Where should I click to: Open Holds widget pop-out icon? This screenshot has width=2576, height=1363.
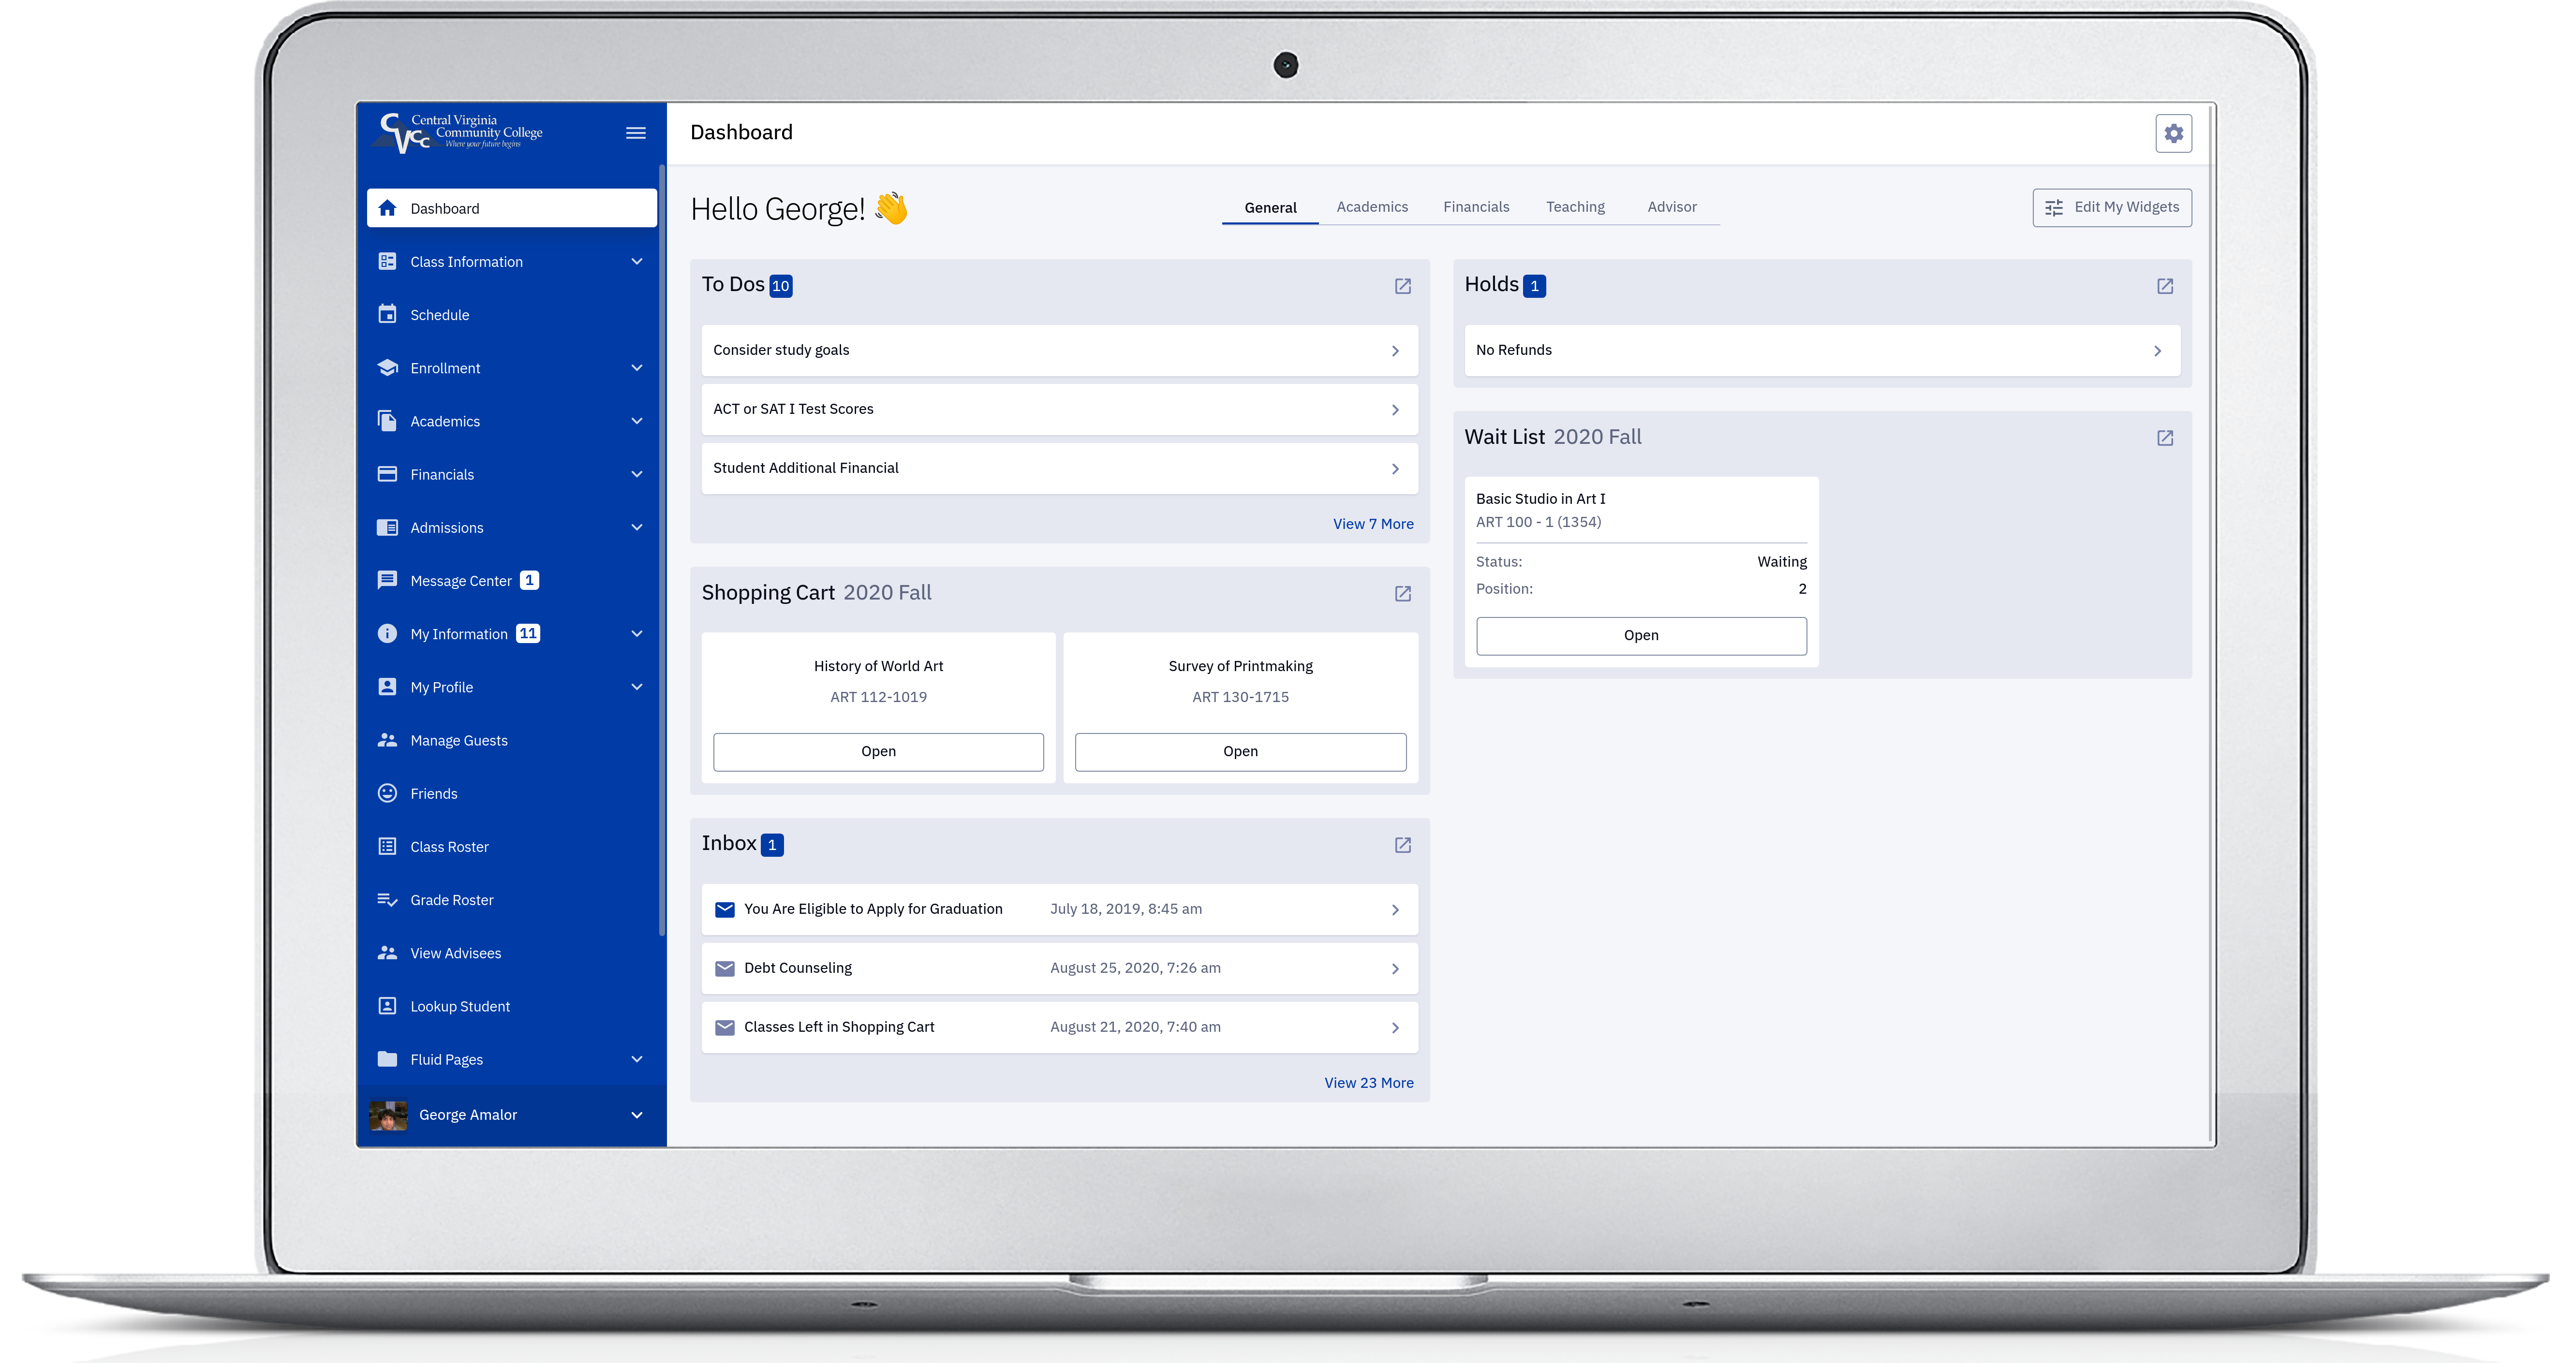pyautogui.click(x=2164, y=286)
